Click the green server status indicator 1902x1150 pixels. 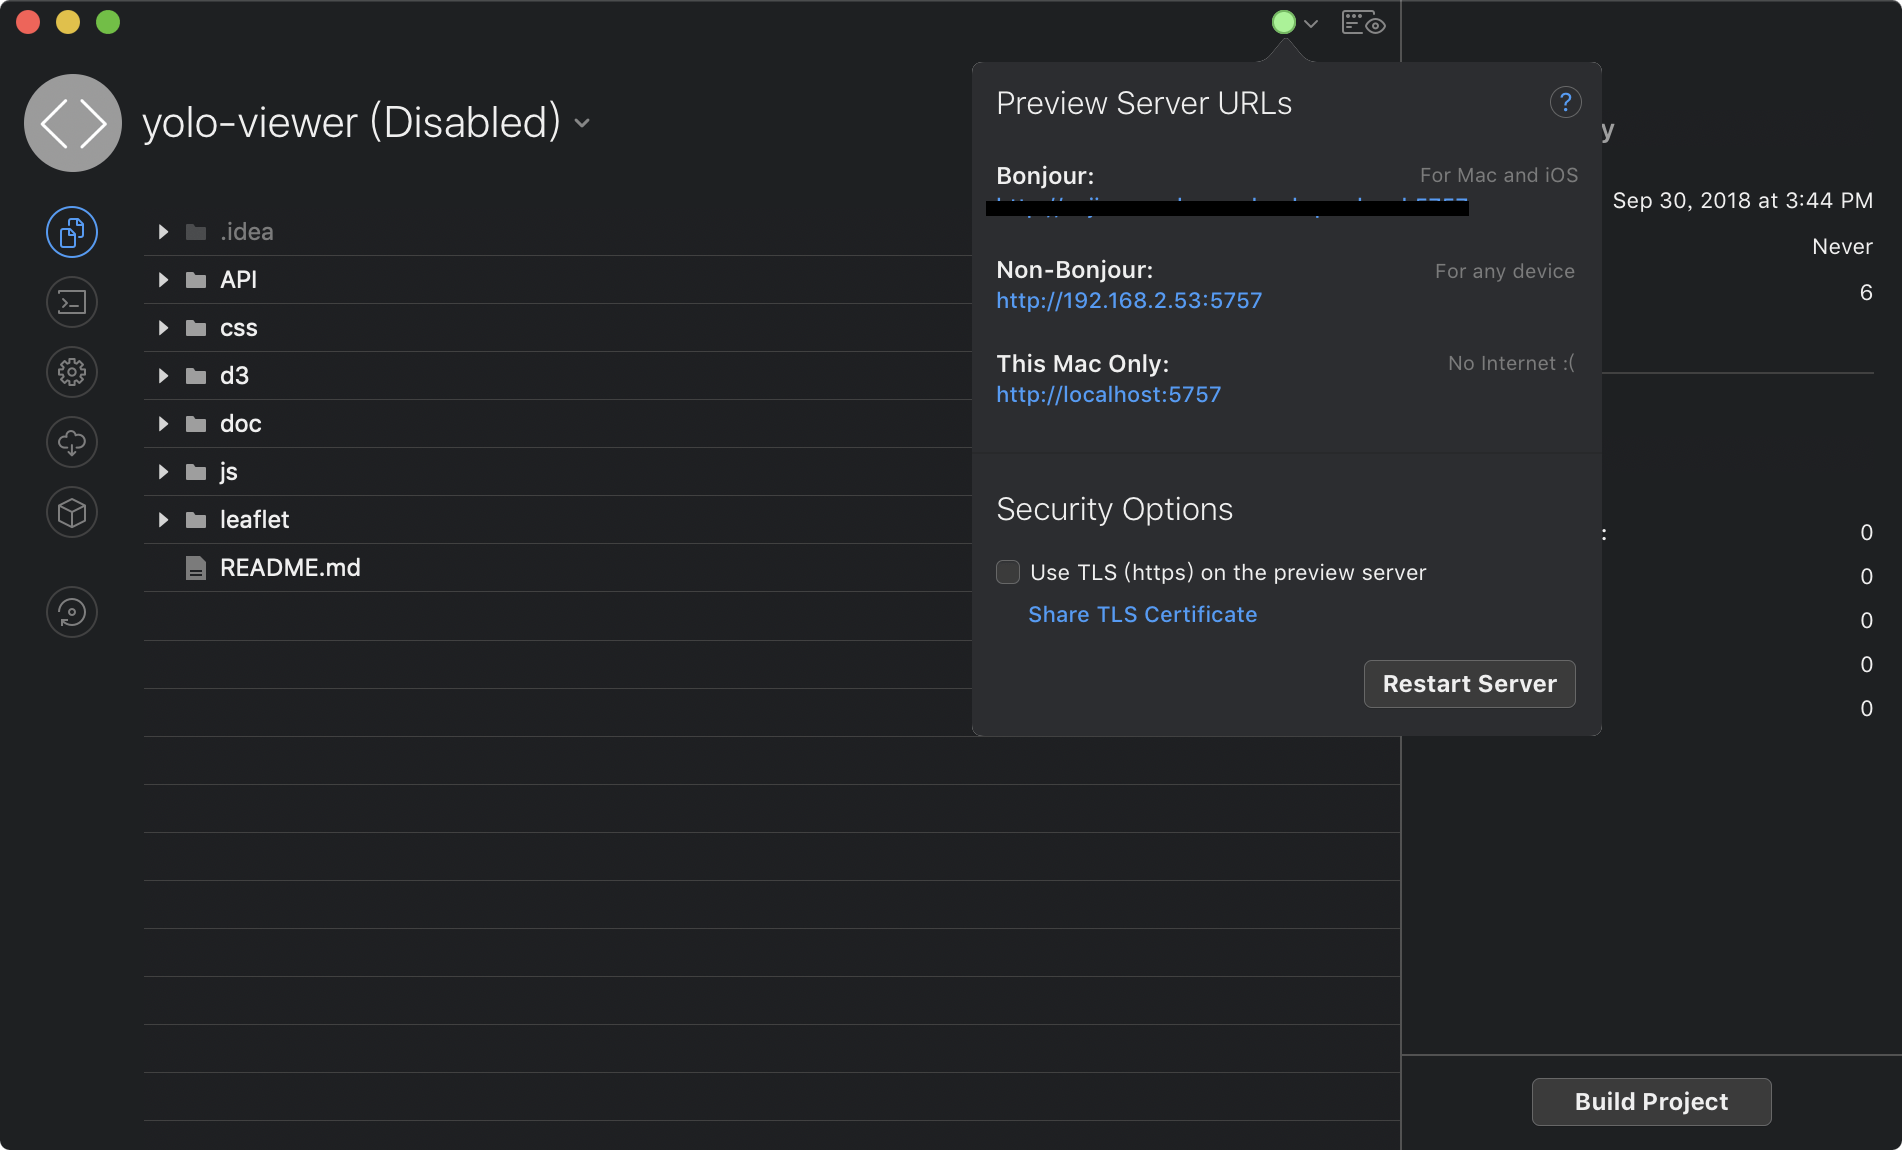pyautogui.click(x=1283, y=22)
